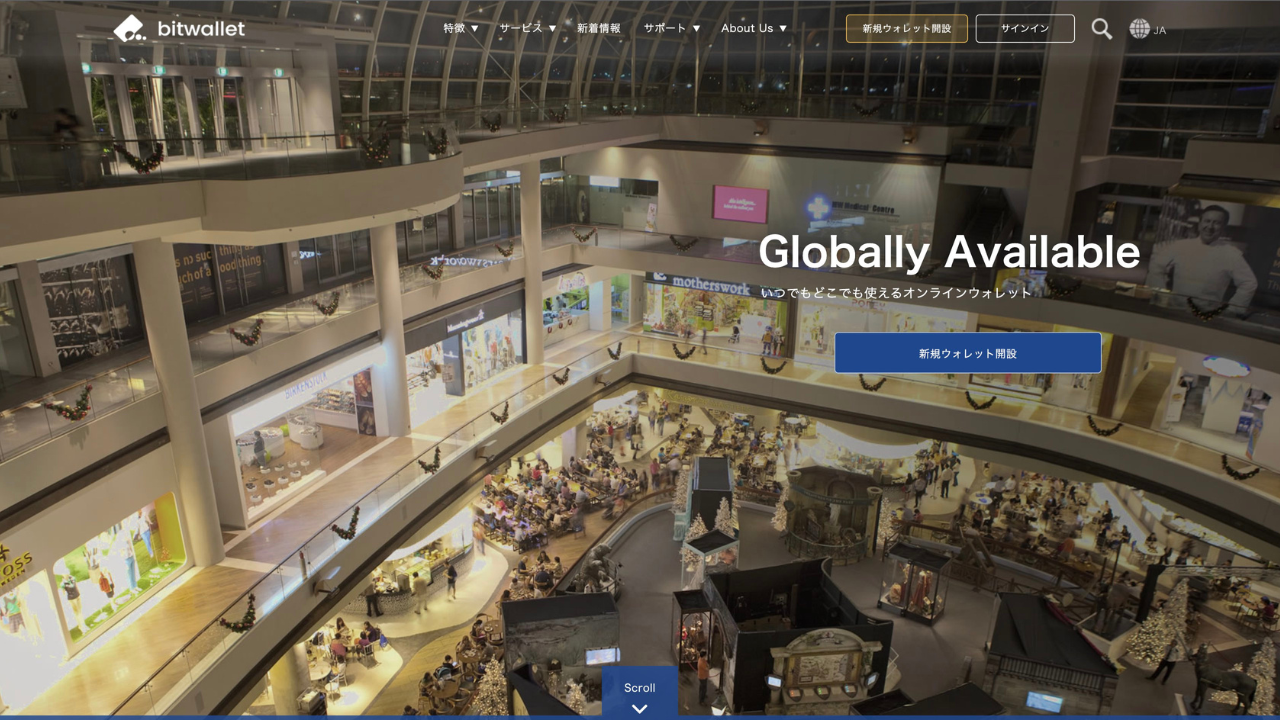Open the 新着情報 menu item
This screenshot has height=720, width=1280.
(x=599, y=28)
